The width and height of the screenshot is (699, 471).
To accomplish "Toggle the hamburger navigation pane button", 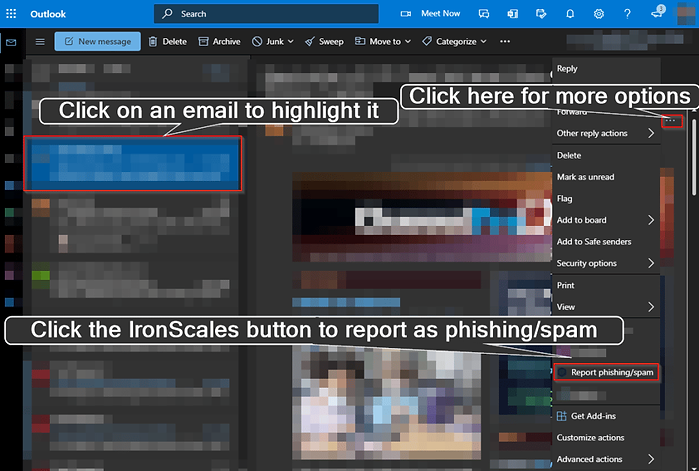I will click(40, 42).
